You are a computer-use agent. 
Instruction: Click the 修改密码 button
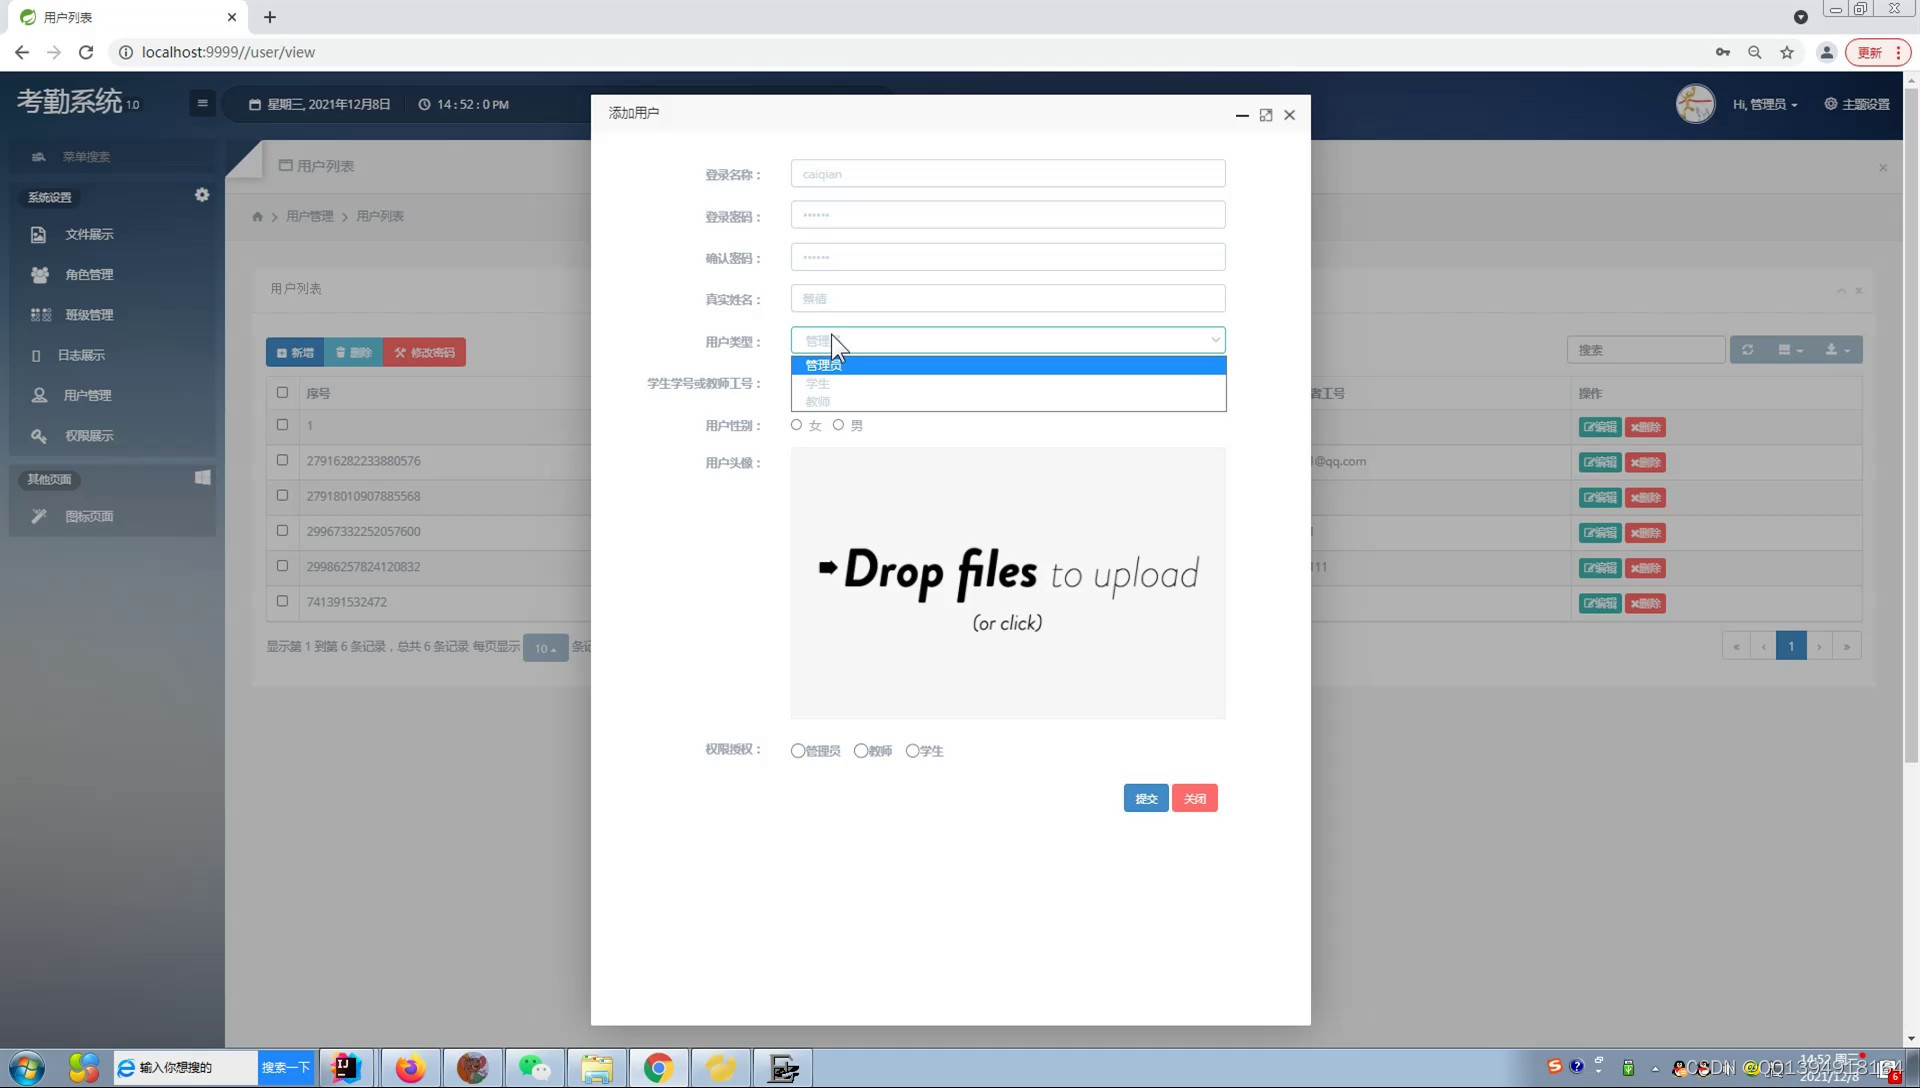click(424, 352)
